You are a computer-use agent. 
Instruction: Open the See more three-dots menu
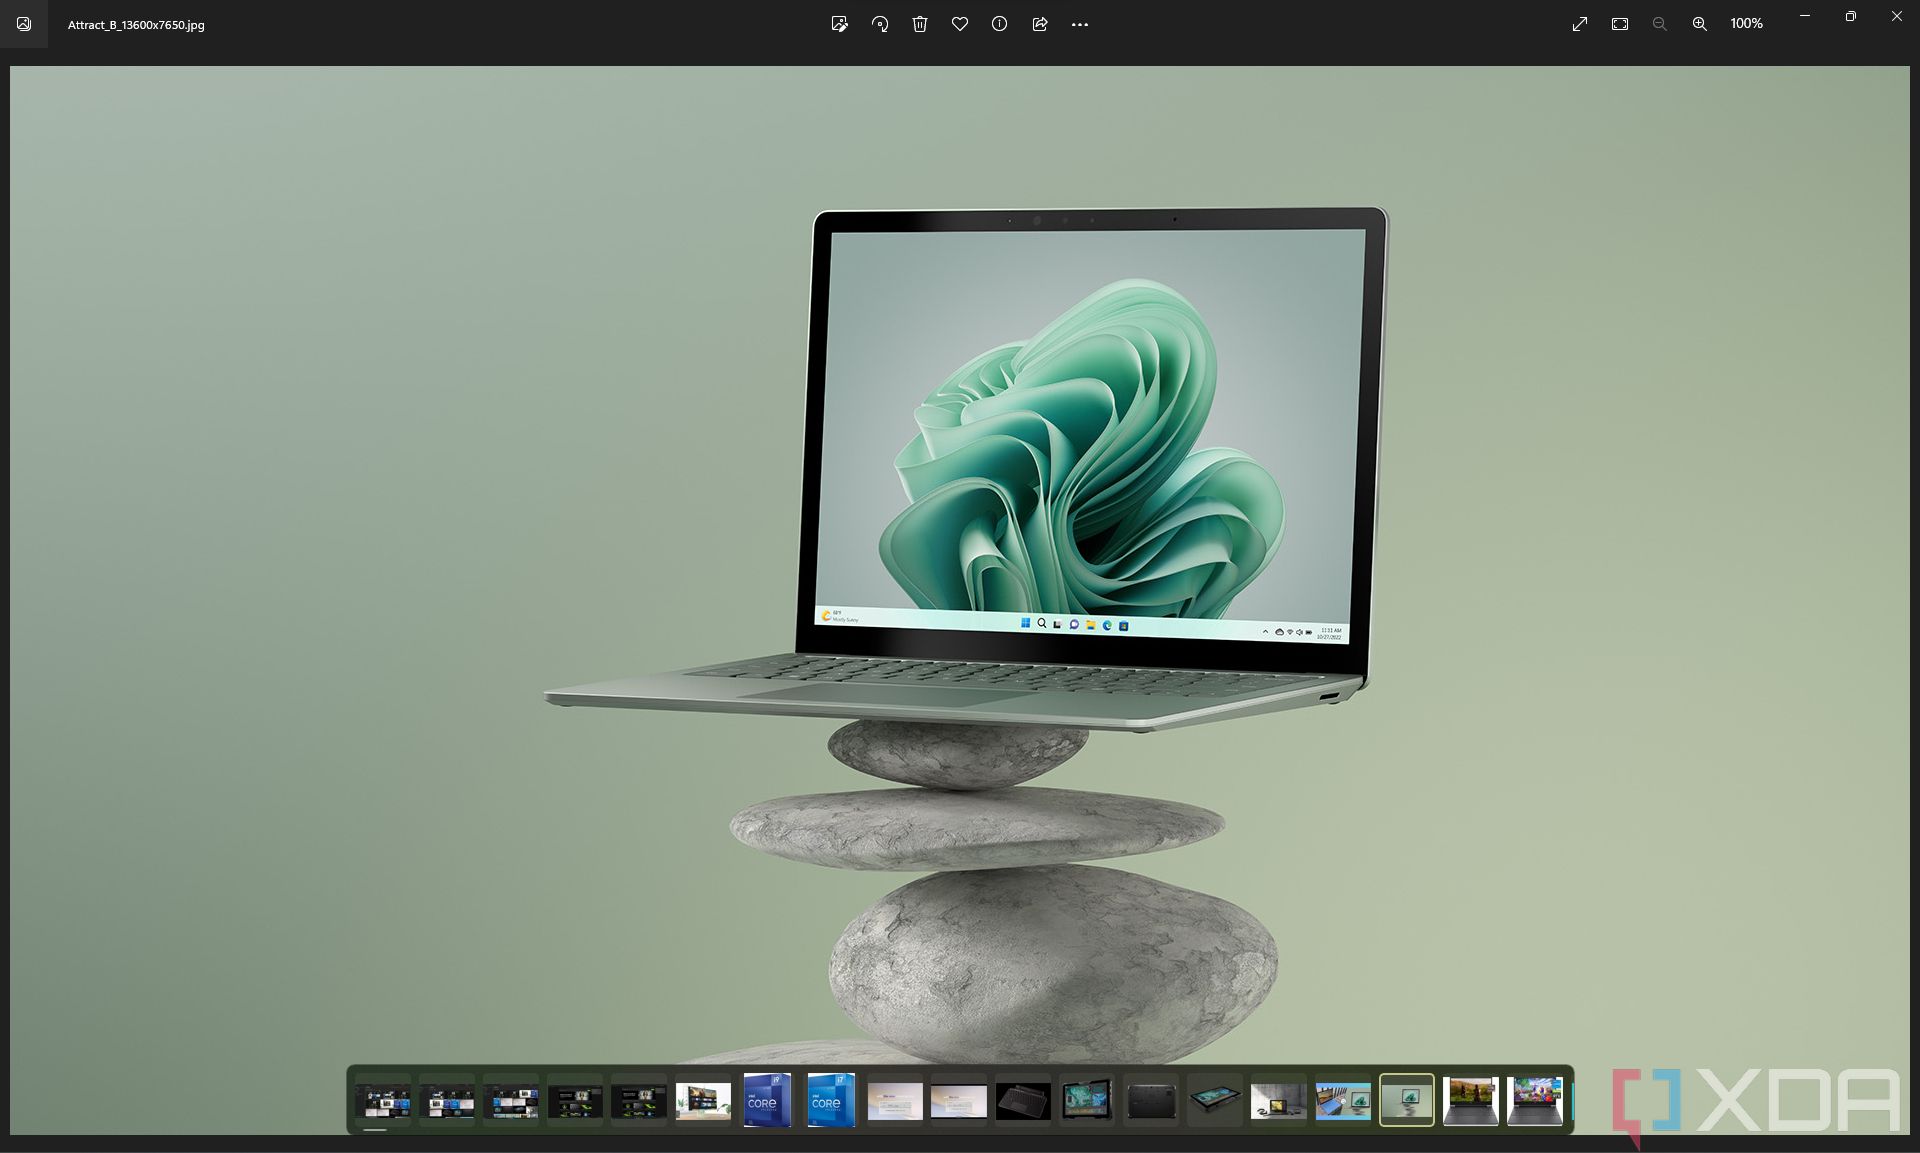click(x=1080, y=24)
